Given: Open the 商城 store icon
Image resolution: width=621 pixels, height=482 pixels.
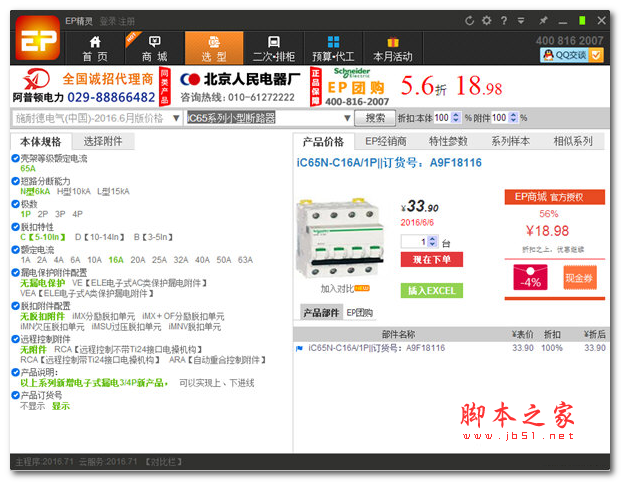Looking at the screenshot, I should [154, 41].
